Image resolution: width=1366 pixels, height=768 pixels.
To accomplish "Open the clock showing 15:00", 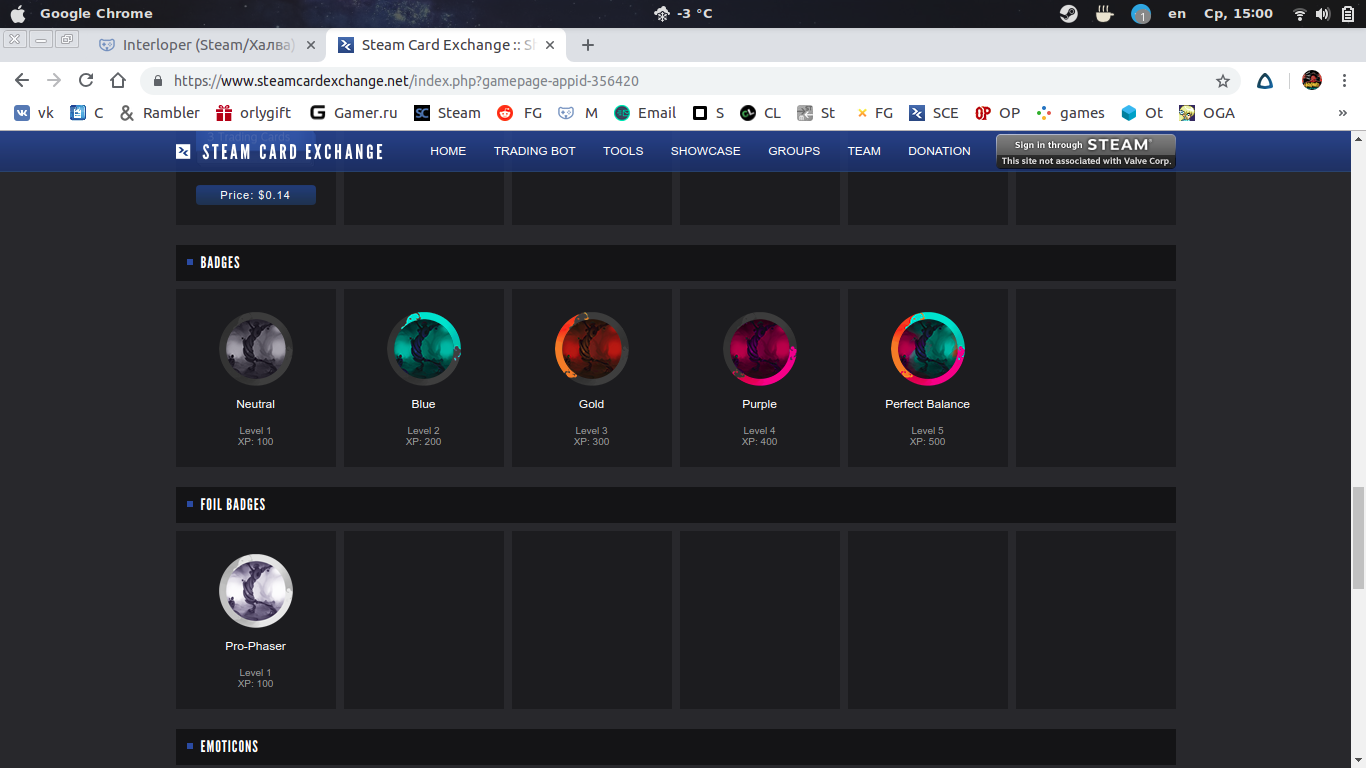I will [x=1238, y=14].
